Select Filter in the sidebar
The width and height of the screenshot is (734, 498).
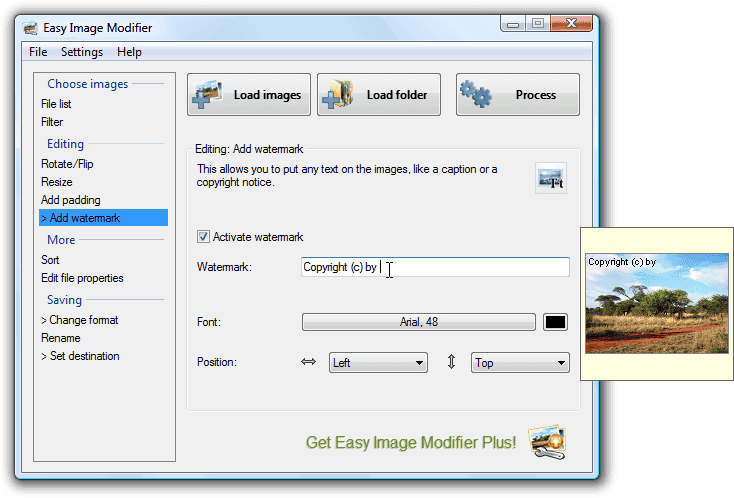pyautogui.click(x=52, y=122)
